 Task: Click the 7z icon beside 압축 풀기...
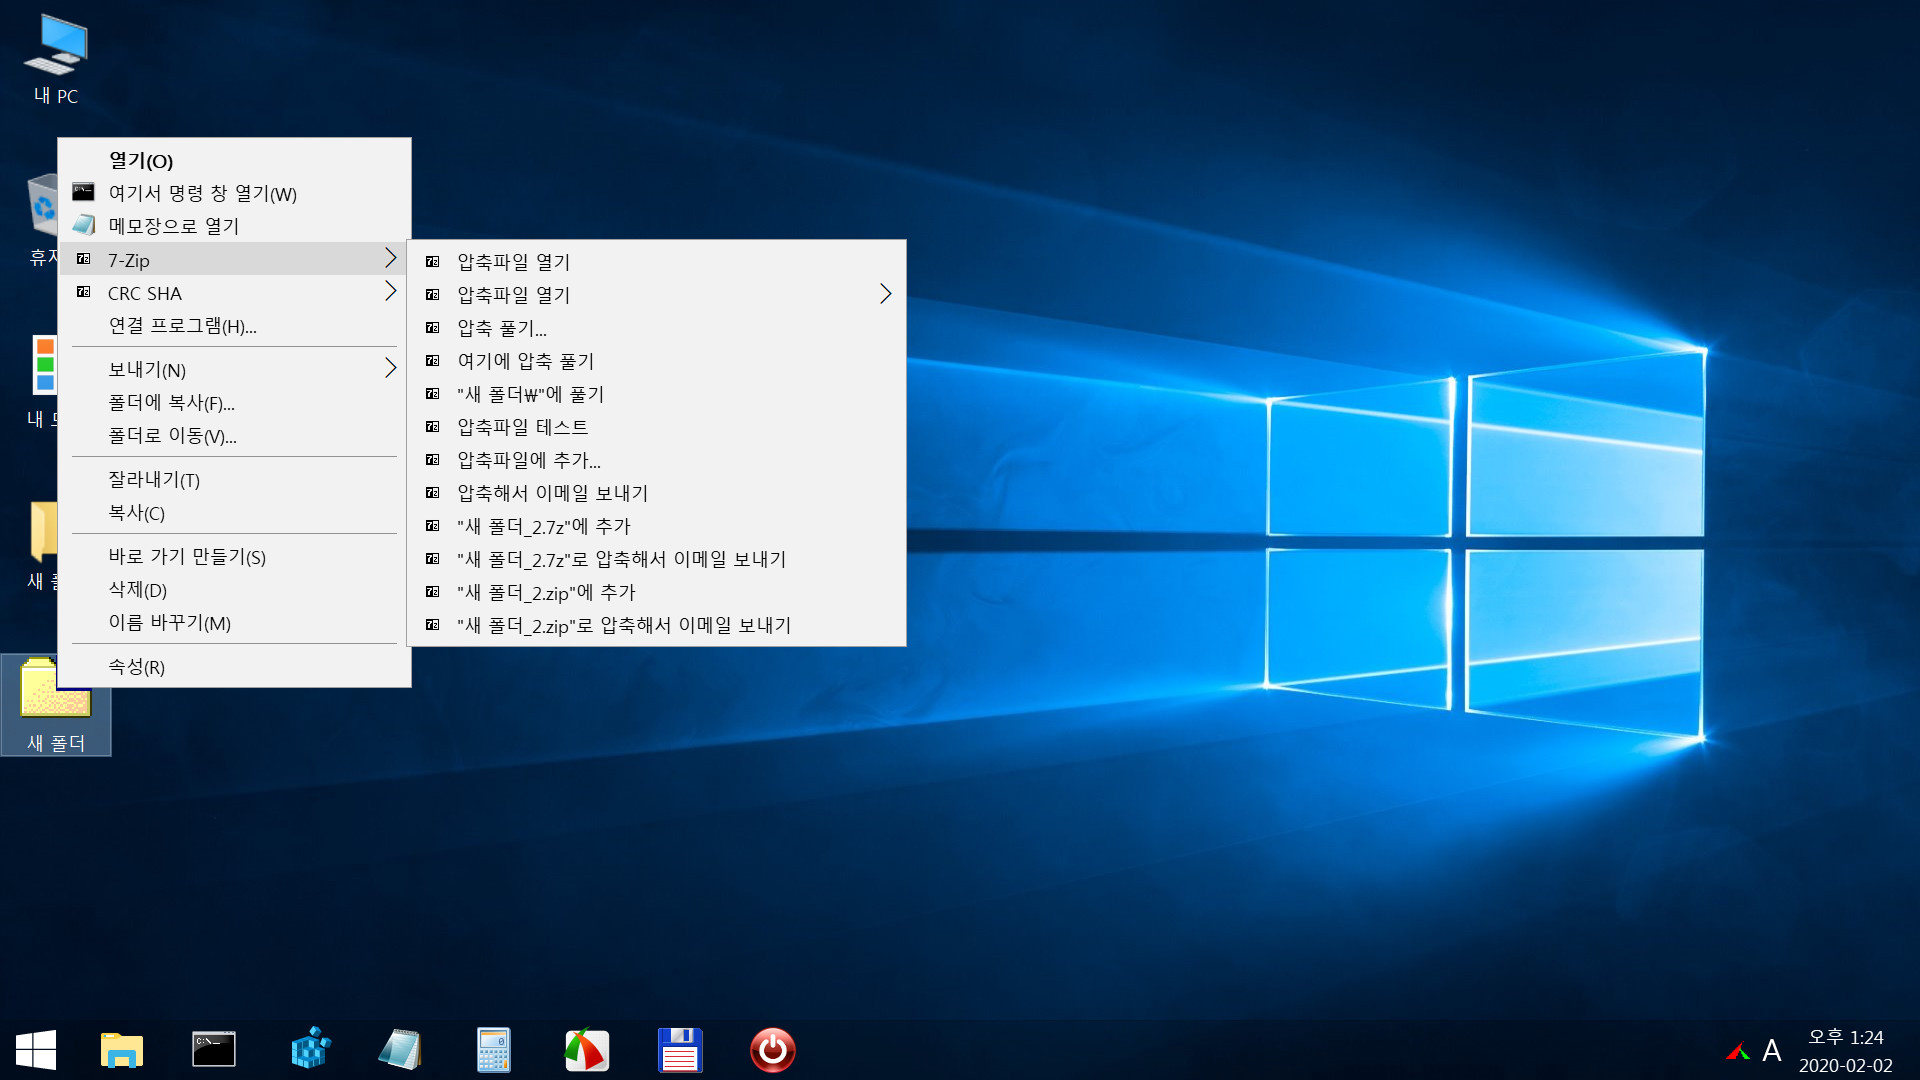(x=433, y=328)
